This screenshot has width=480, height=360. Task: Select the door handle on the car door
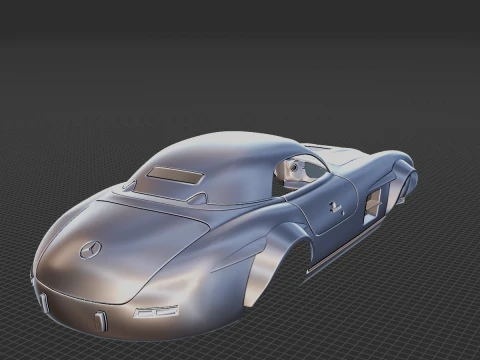[x=336, y=208]
